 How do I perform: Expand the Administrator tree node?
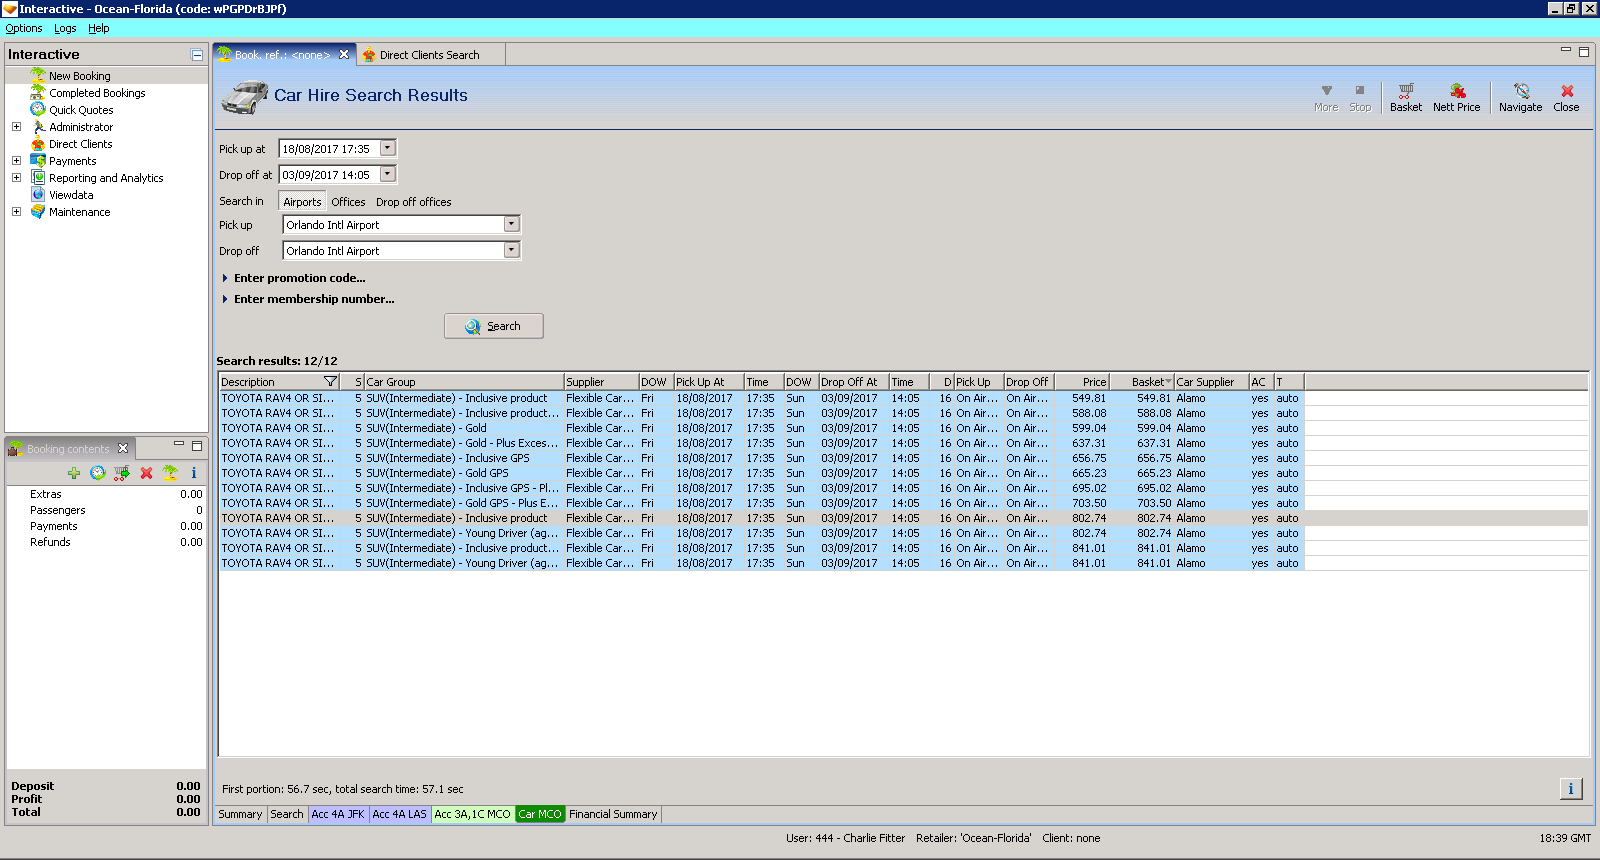pyautogui.click(x=16, y=127)
